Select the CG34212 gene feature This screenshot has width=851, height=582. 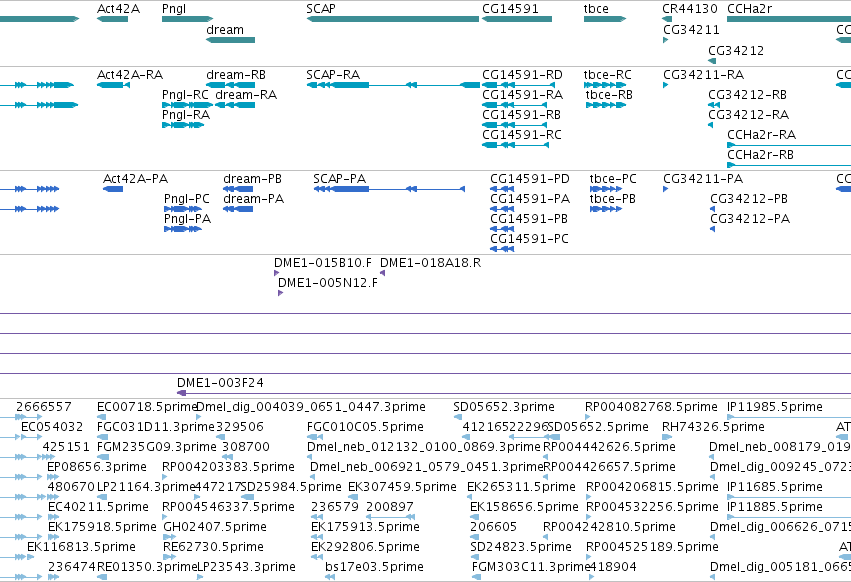712,61
